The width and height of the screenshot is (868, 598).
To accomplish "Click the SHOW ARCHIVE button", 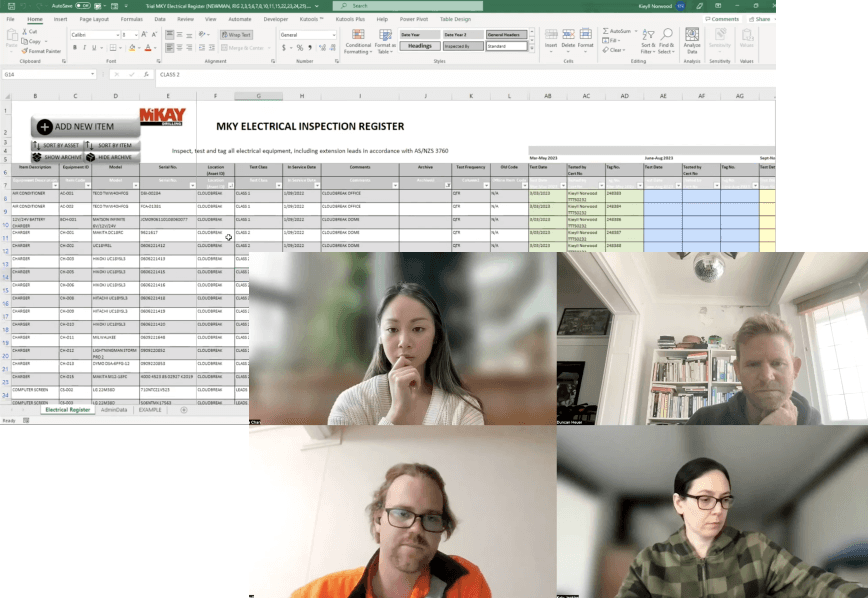I will (57, 157).
